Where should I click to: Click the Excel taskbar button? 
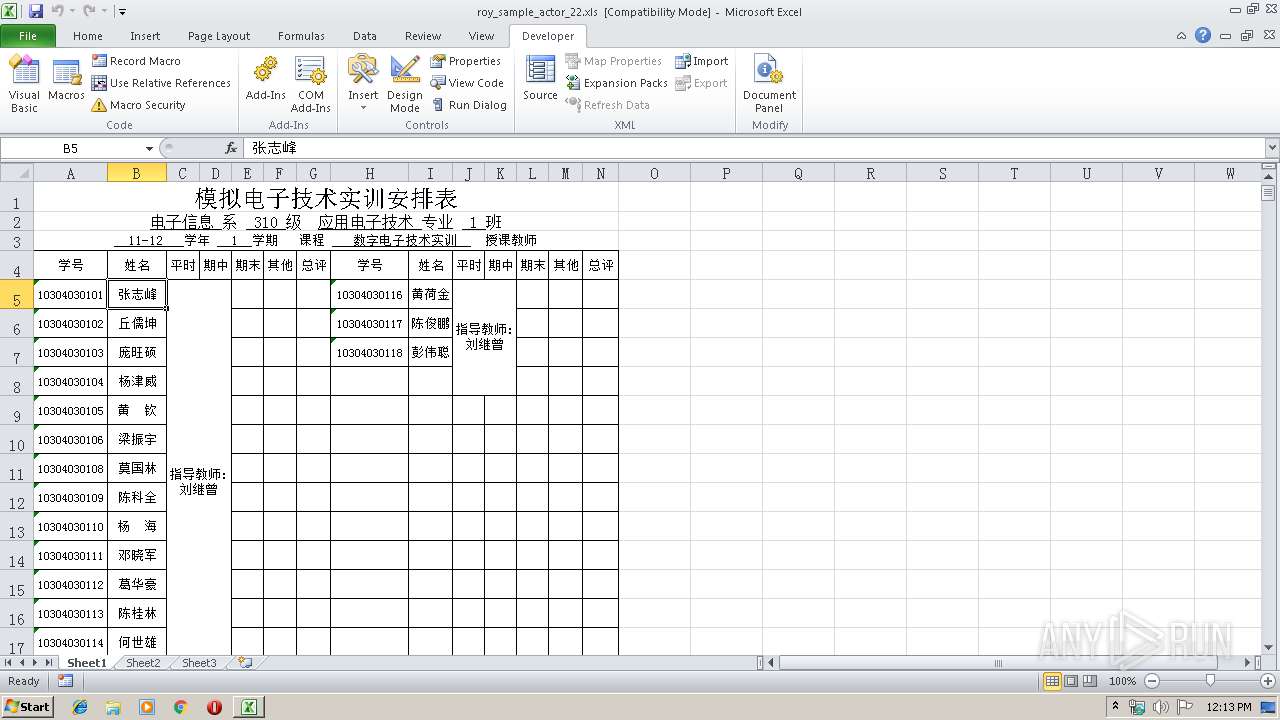point(248,707)
